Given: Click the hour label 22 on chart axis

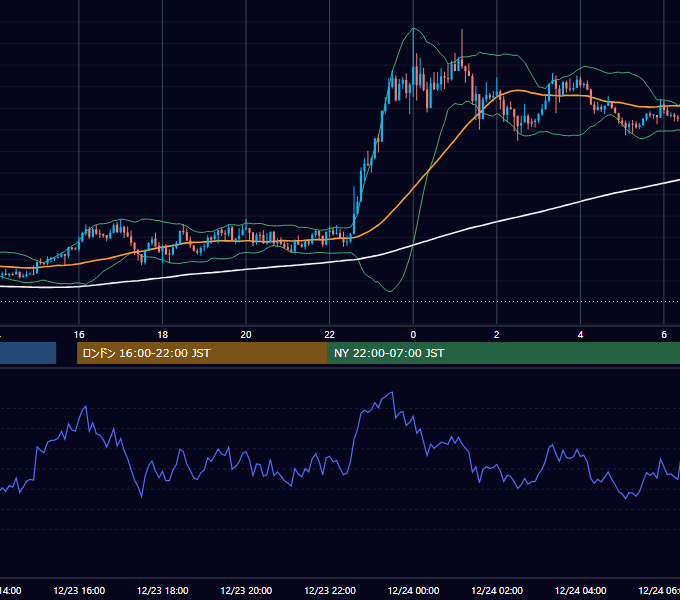Looking at the screenshot, I should coord(330,335).
